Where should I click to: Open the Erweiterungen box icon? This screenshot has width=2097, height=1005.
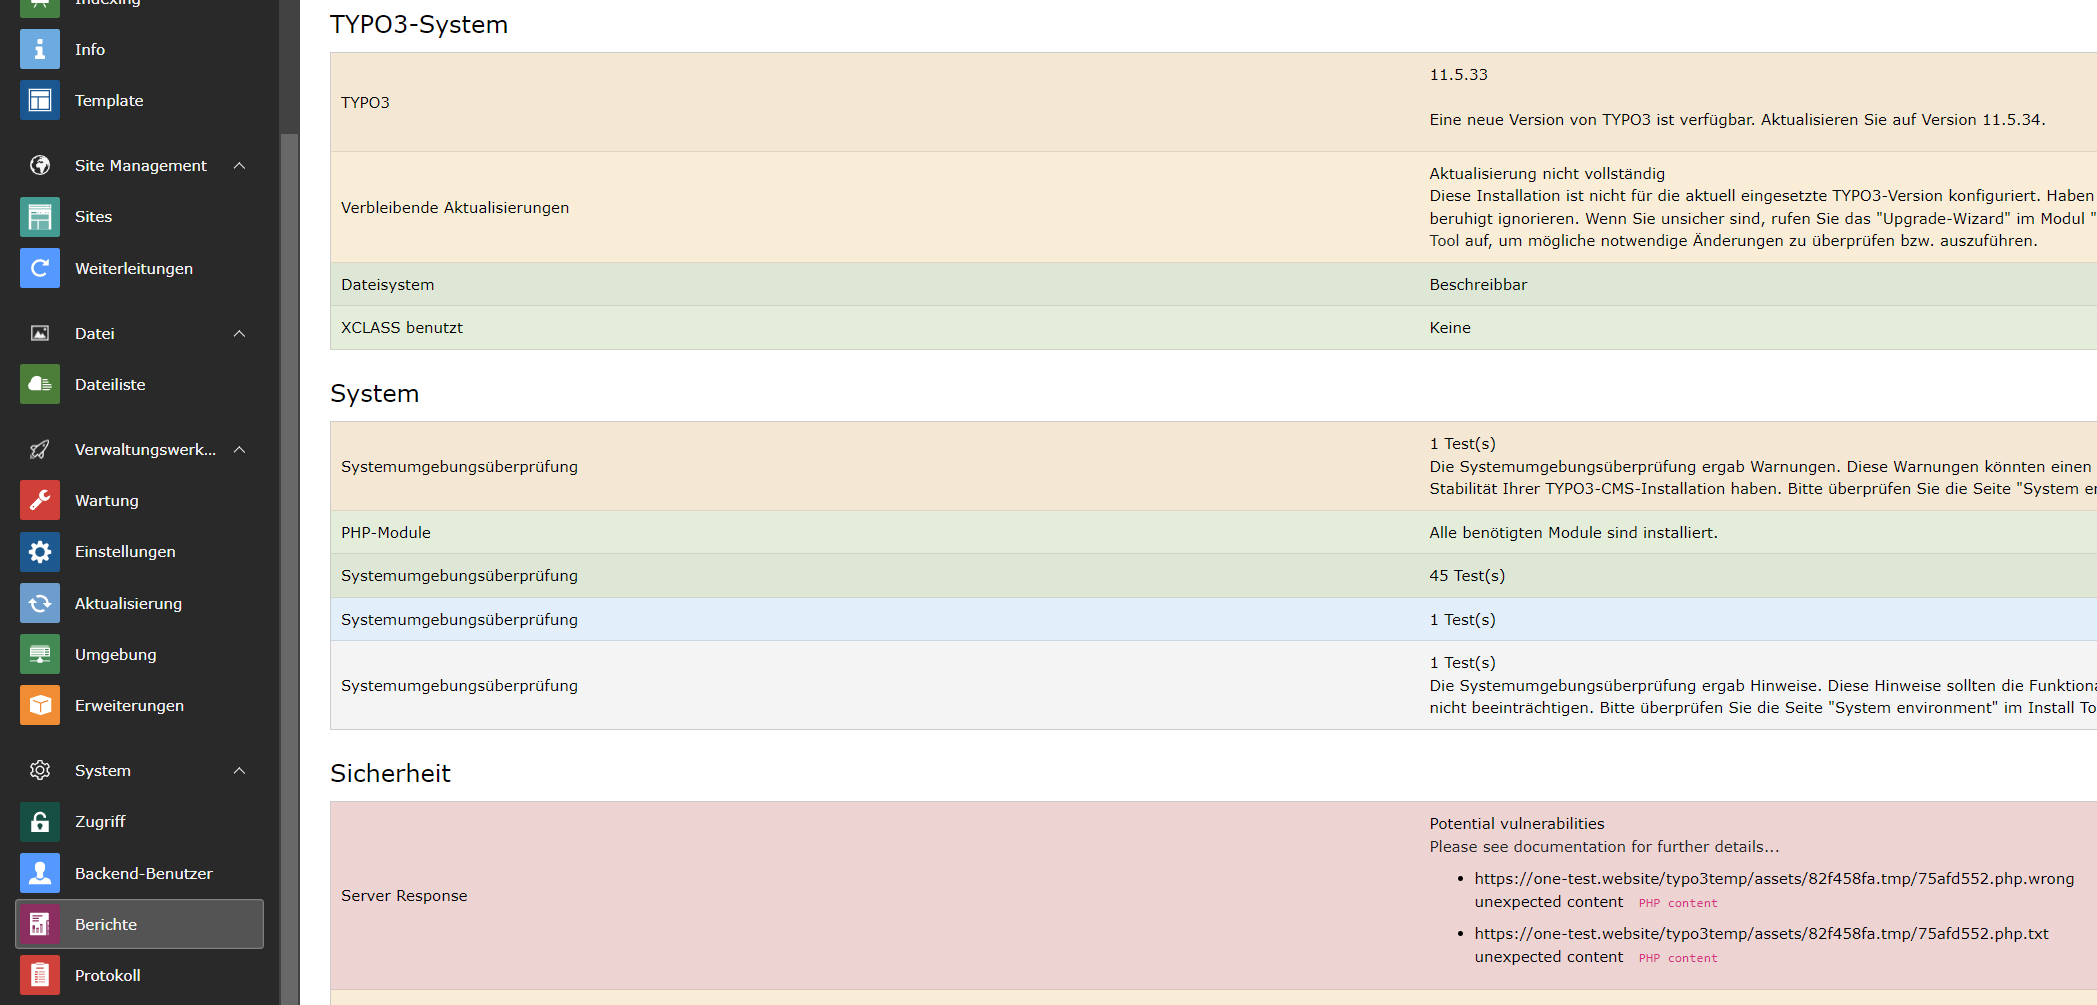point(40,705)
